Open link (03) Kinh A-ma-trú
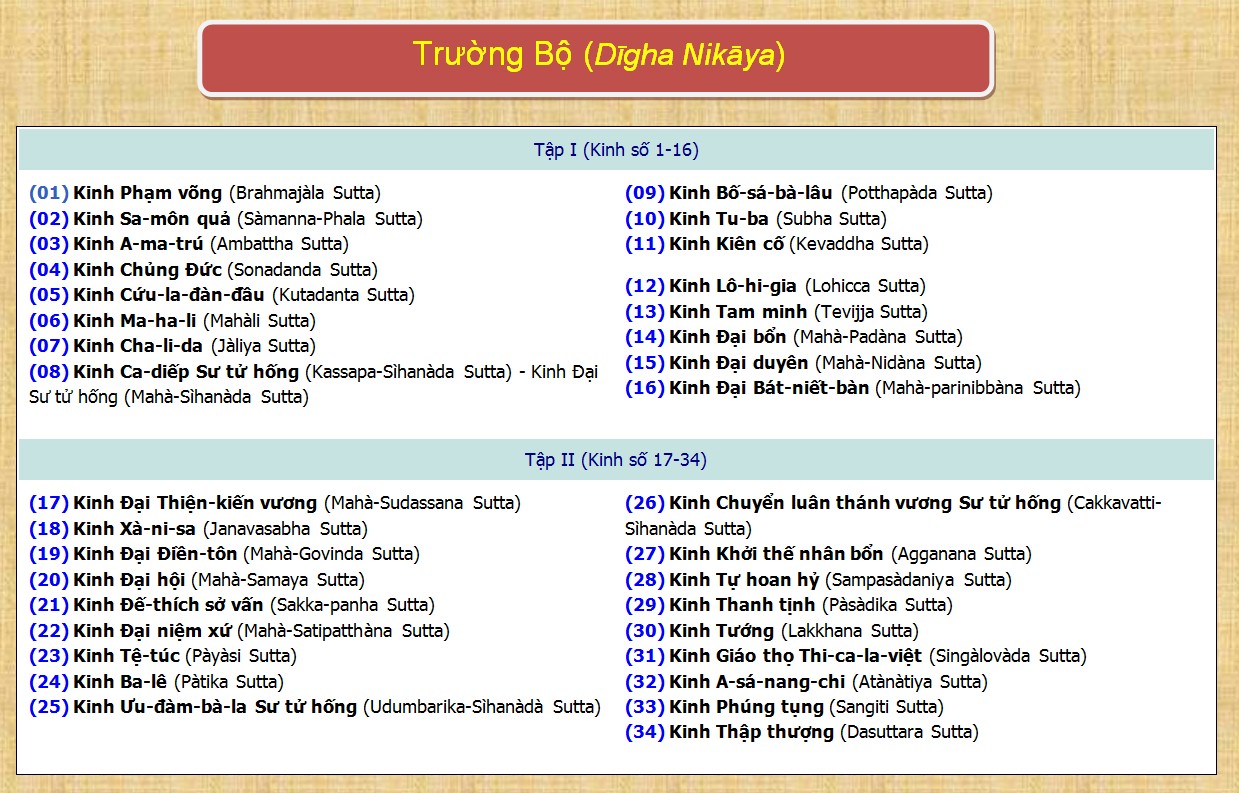Image resolution: width=1239 pixels, height=793 pixels. click(117, 243)
